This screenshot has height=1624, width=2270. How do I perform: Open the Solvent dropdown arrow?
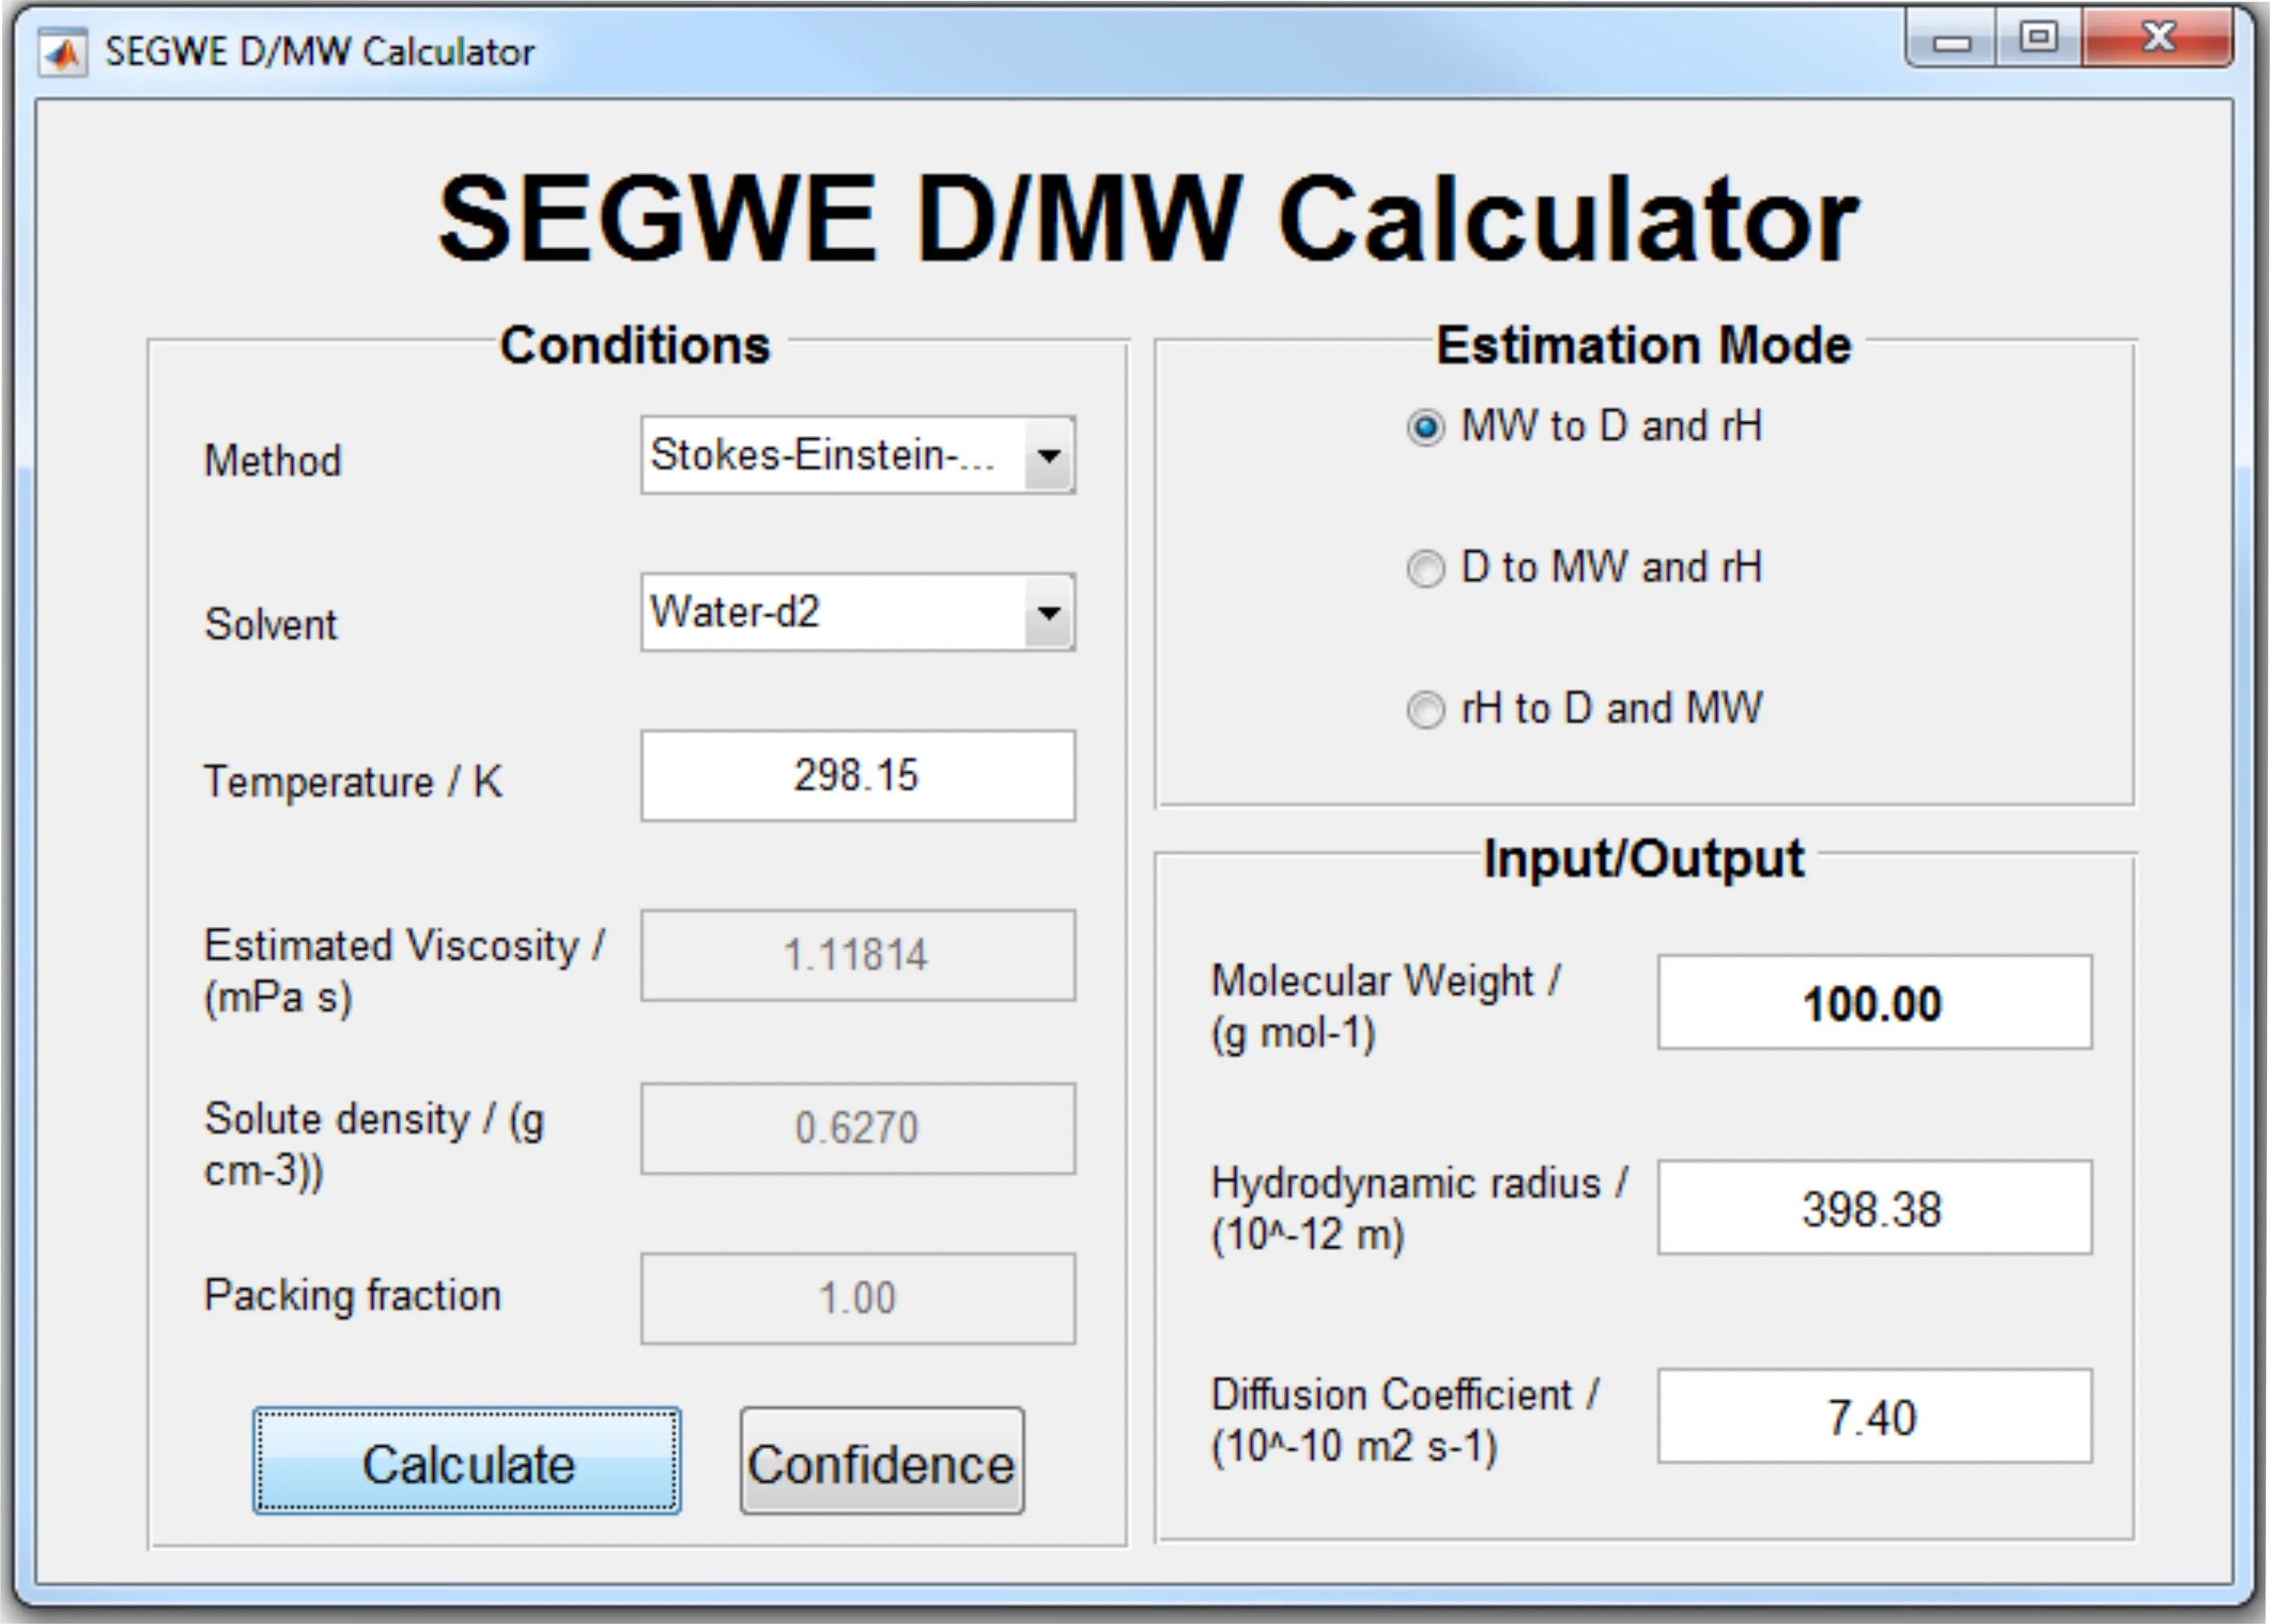point(1048,613)
